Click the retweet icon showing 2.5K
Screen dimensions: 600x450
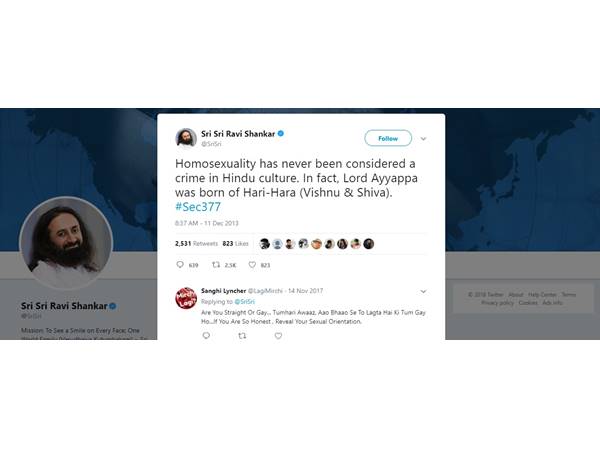click(x=216, y=264)
